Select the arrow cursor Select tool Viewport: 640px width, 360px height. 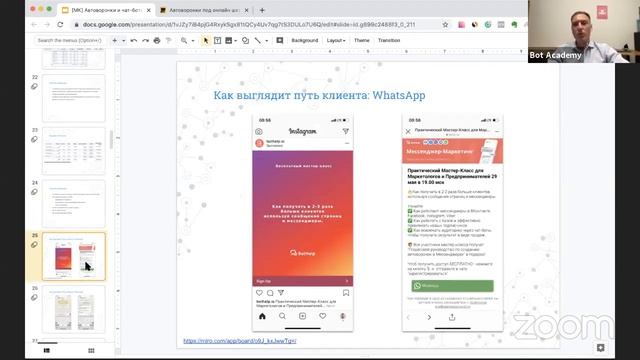206,40
